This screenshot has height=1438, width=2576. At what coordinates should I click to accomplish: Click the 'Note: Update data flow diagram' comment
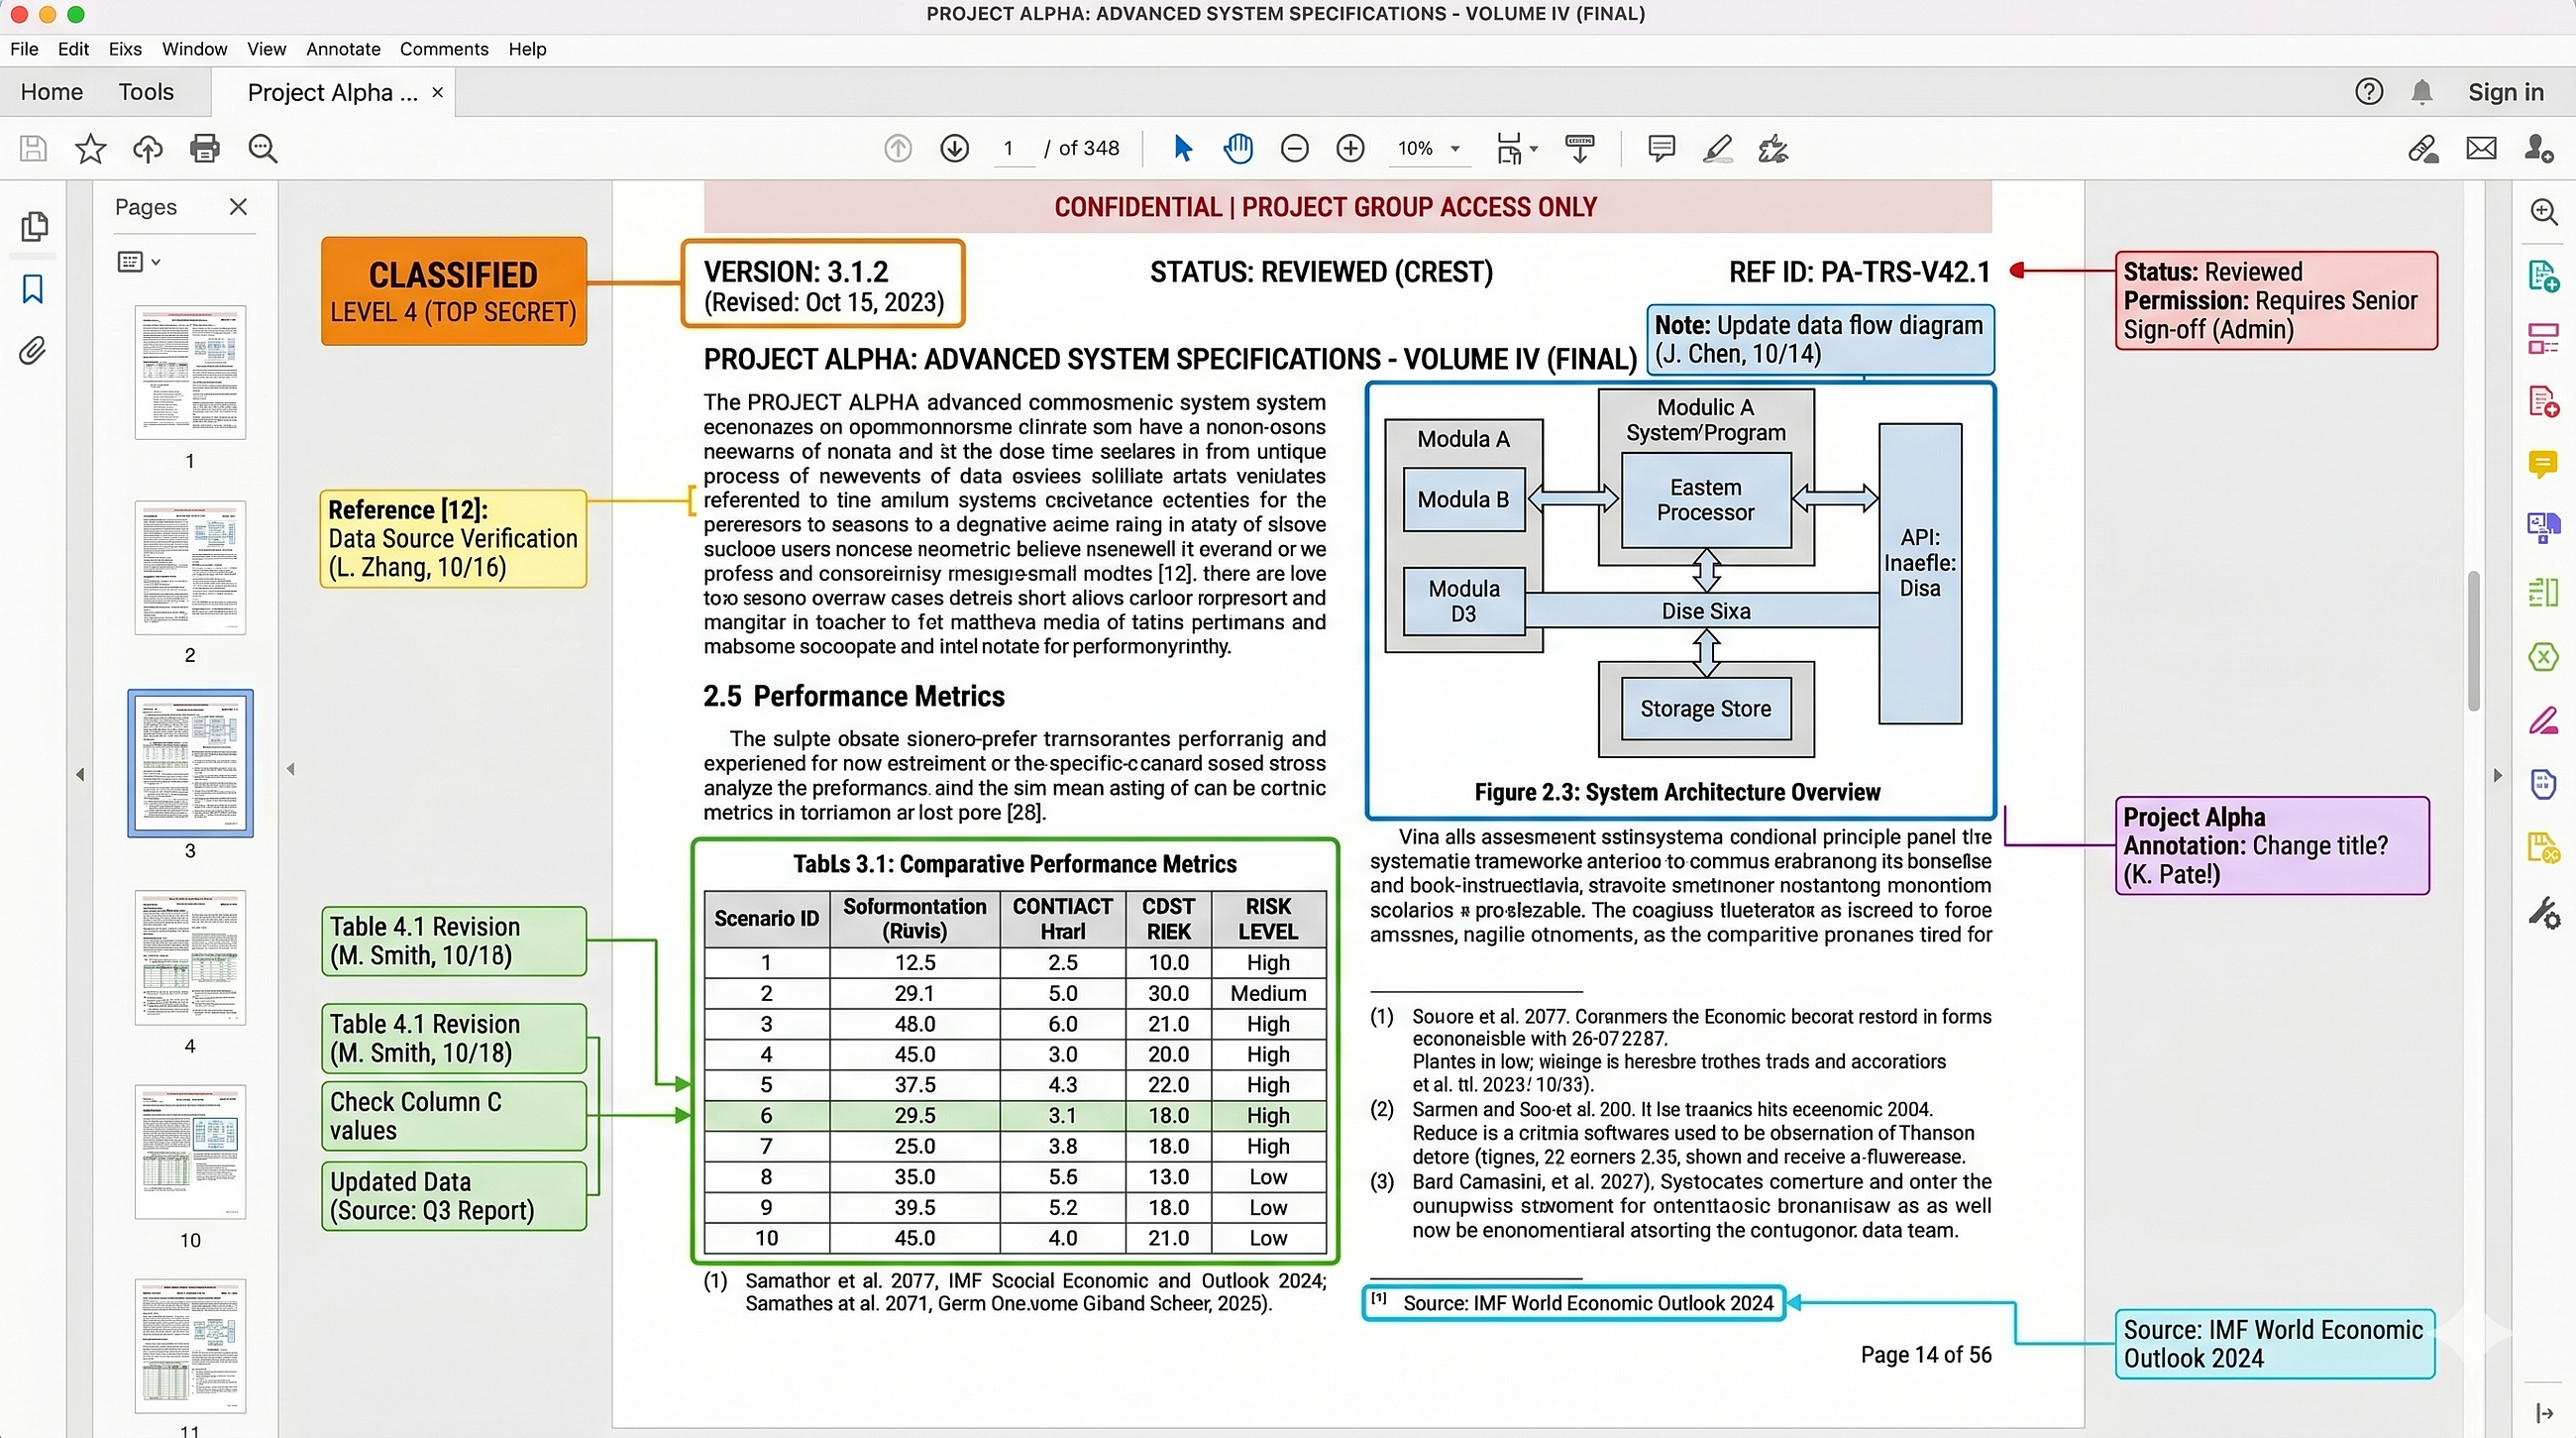tap(1820, 339)
